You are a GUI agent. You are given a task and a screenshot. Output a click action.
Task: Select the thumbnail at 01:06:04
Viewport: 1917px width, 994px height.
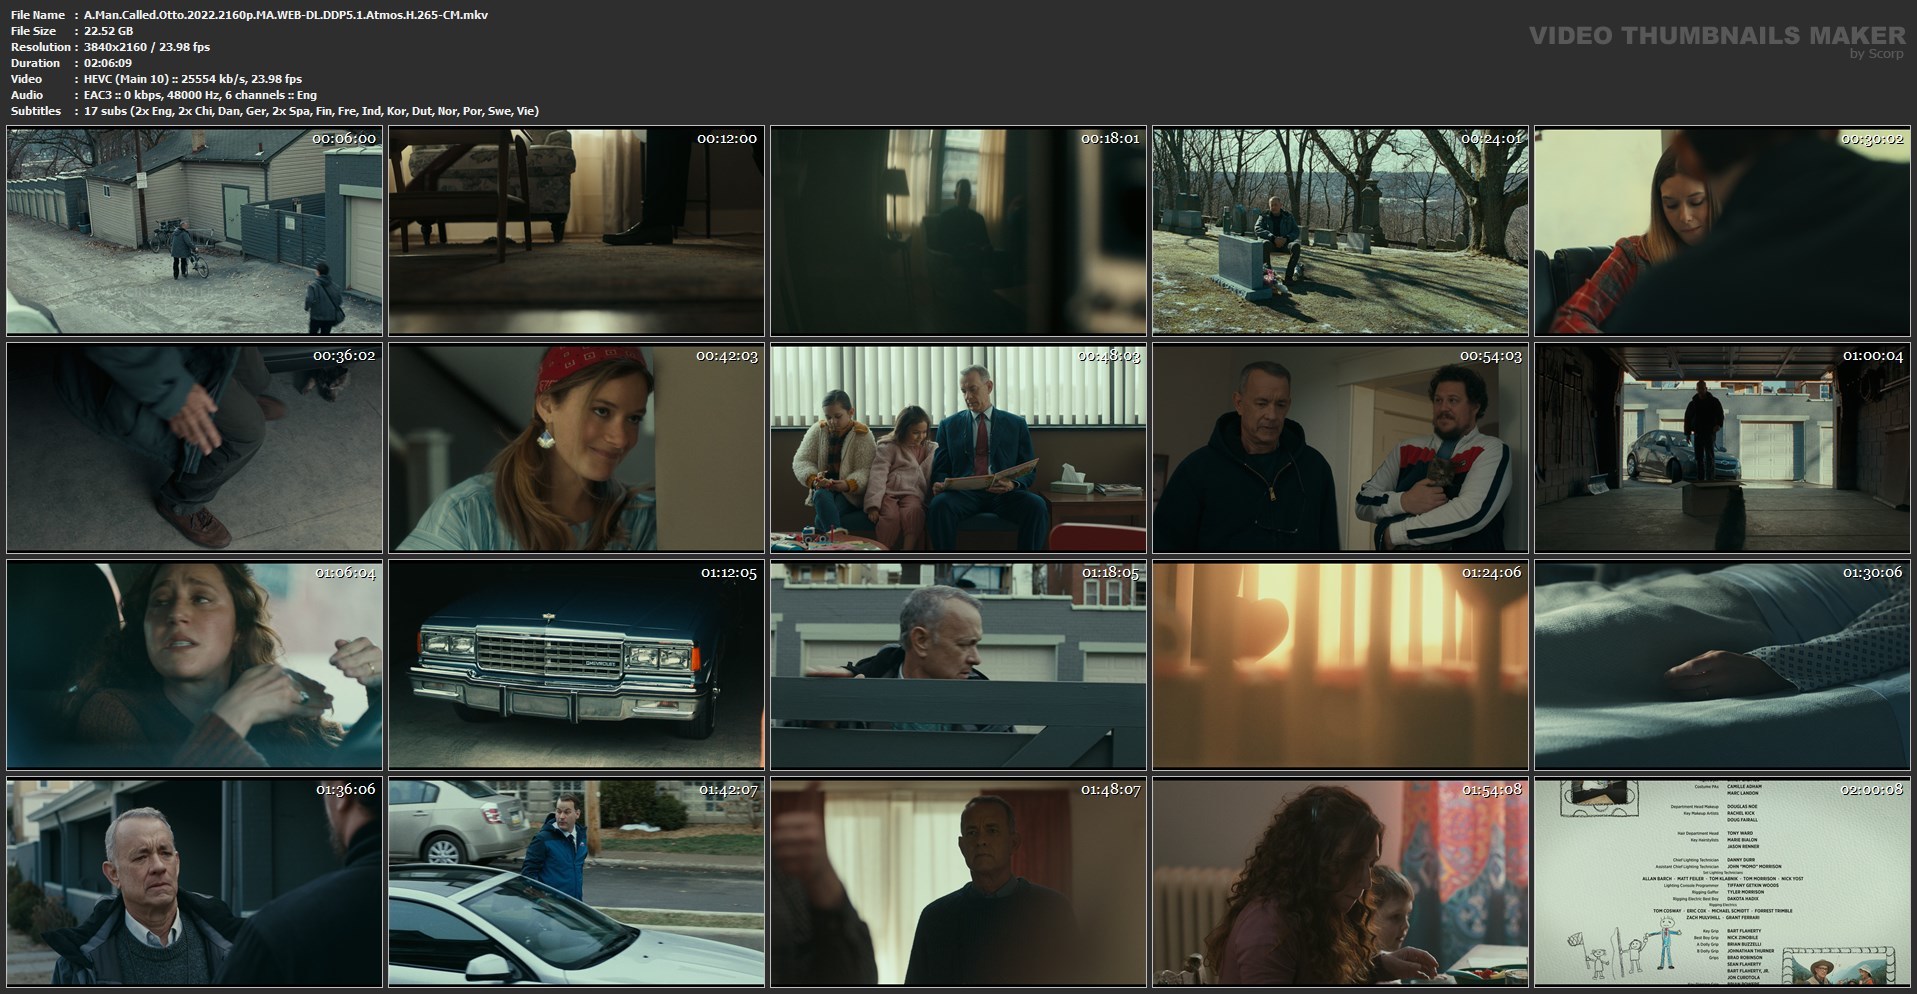[194, 665]
